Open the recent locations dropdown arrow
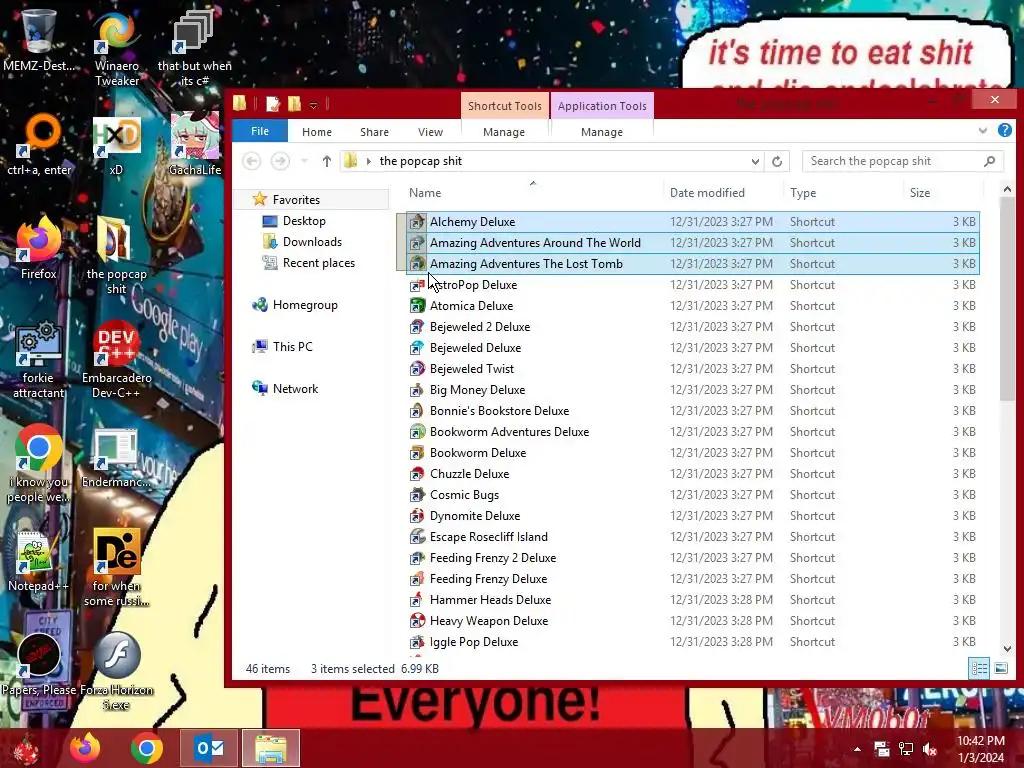 click(x=304, y=161)
